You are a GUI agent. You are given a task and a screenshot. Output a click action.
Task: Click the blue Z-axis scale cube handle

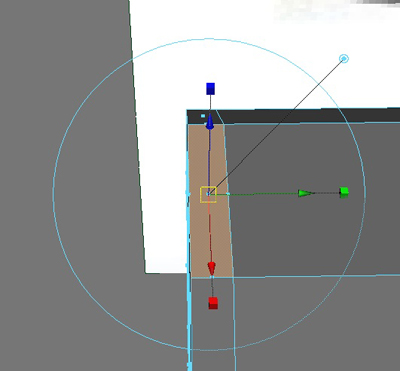[210, 89]
